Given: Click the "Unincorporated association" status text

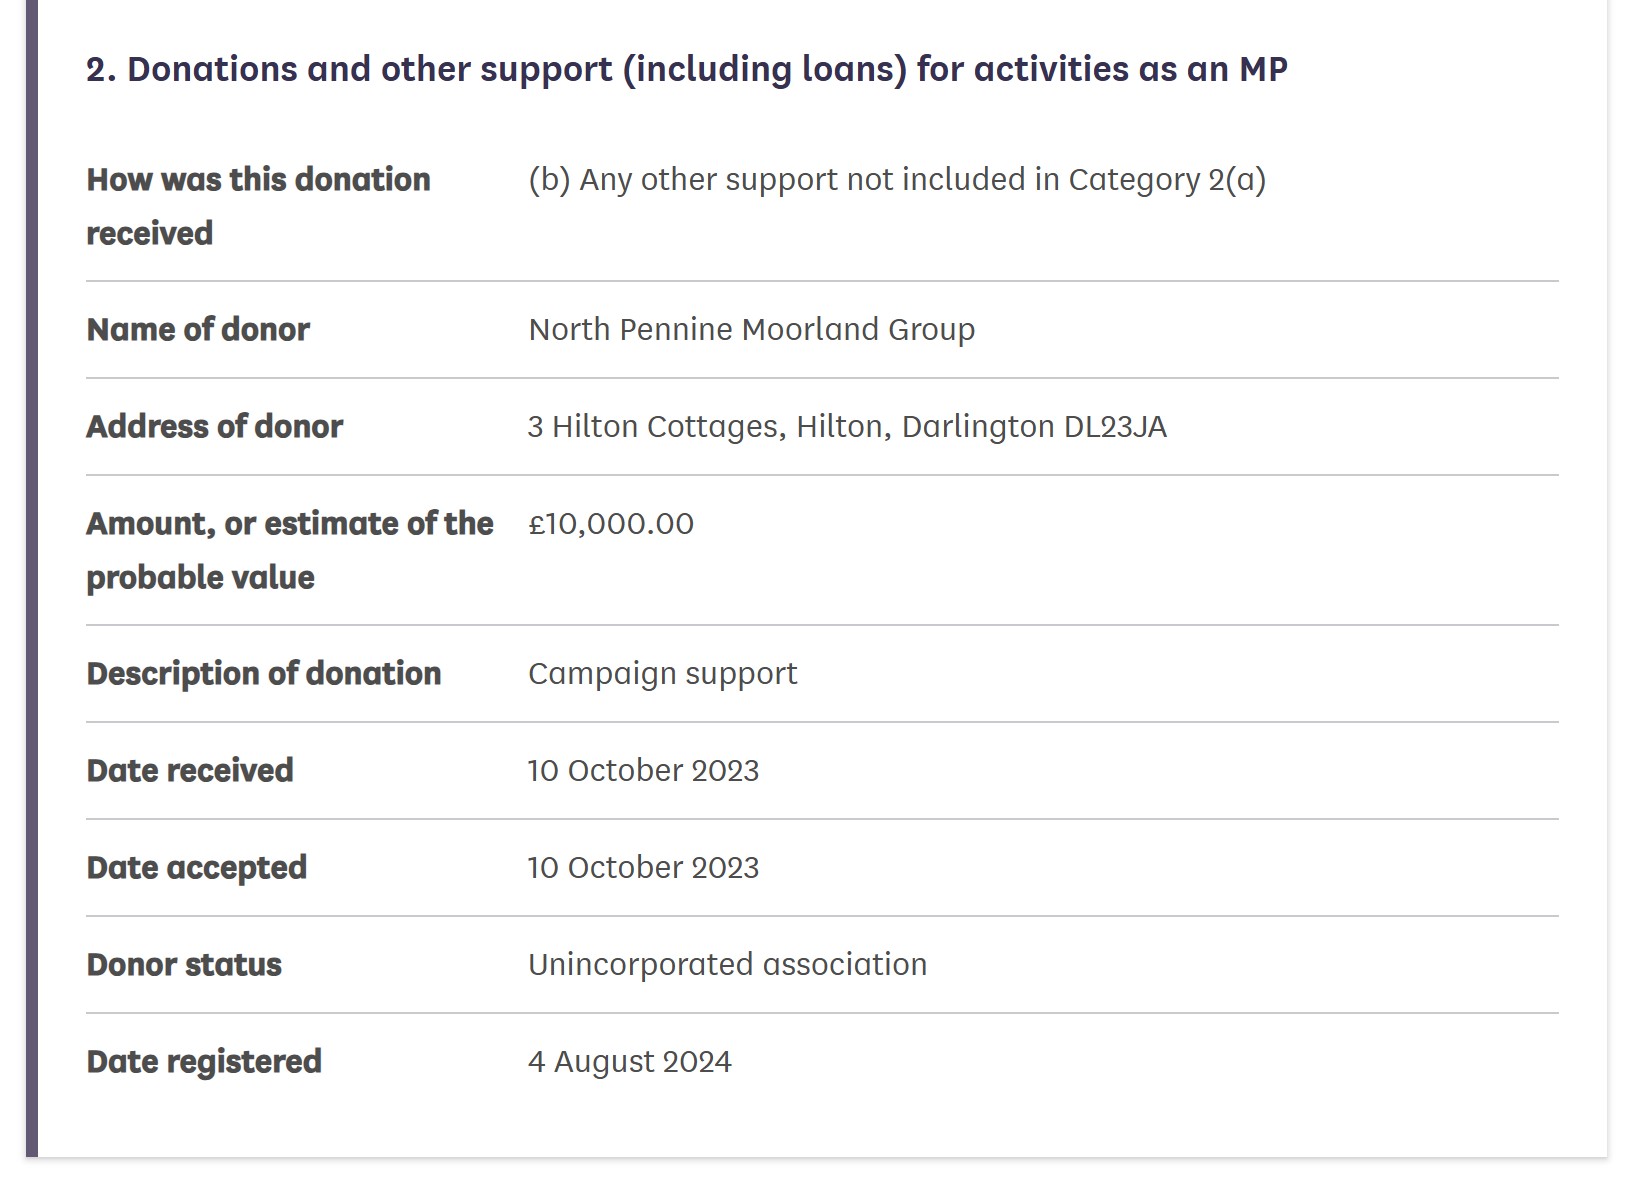Looking at the screenshot, I should [x=727, y=964].
